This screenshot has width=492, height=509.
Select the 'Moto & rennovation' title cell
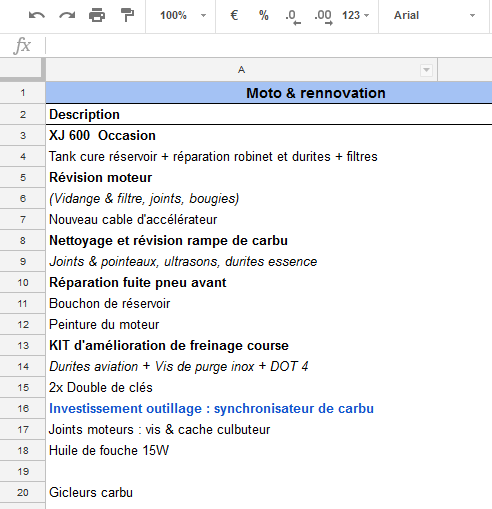[269, 93]
